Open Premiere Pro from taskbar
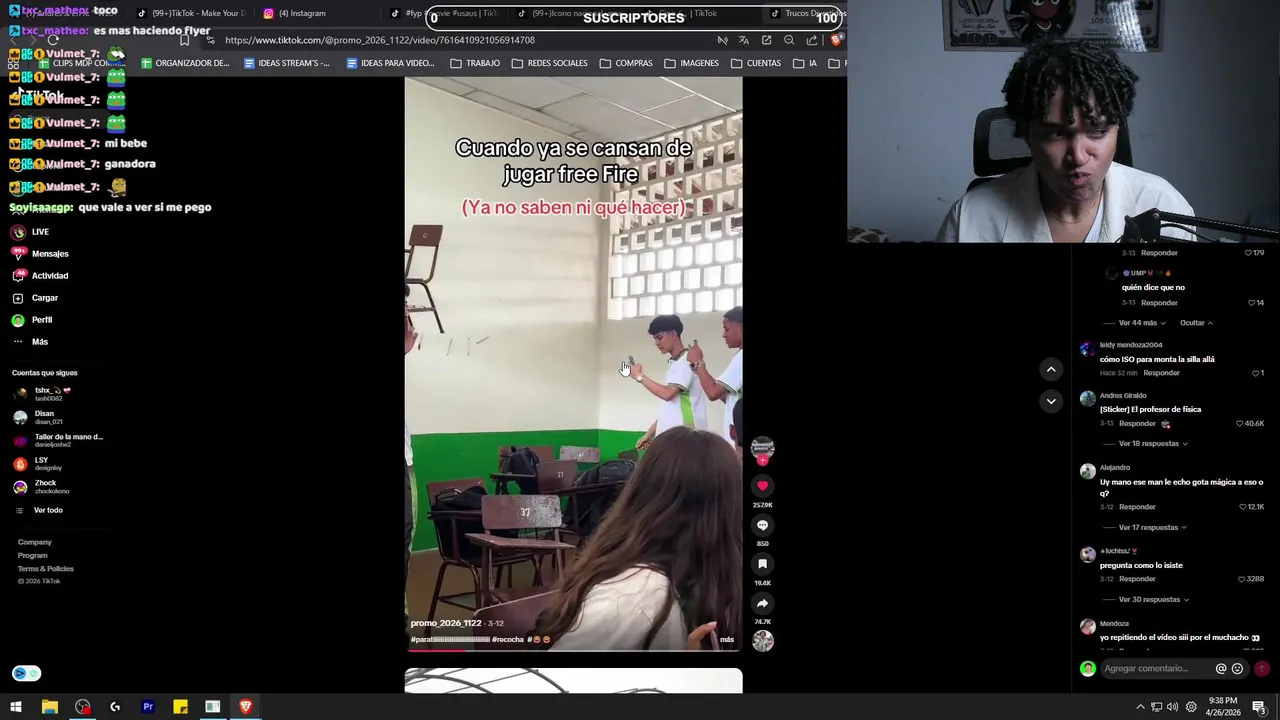Screen dimensions: 1280x720 (x=148, y=707)
